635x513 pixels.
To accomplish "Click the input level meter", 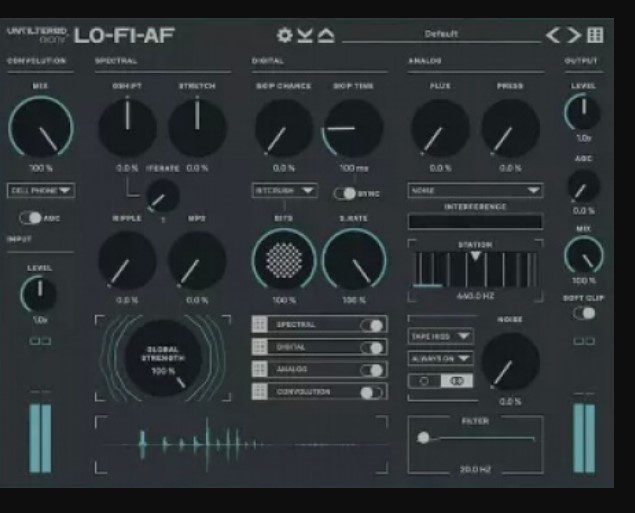I will (x=40, y=438).
